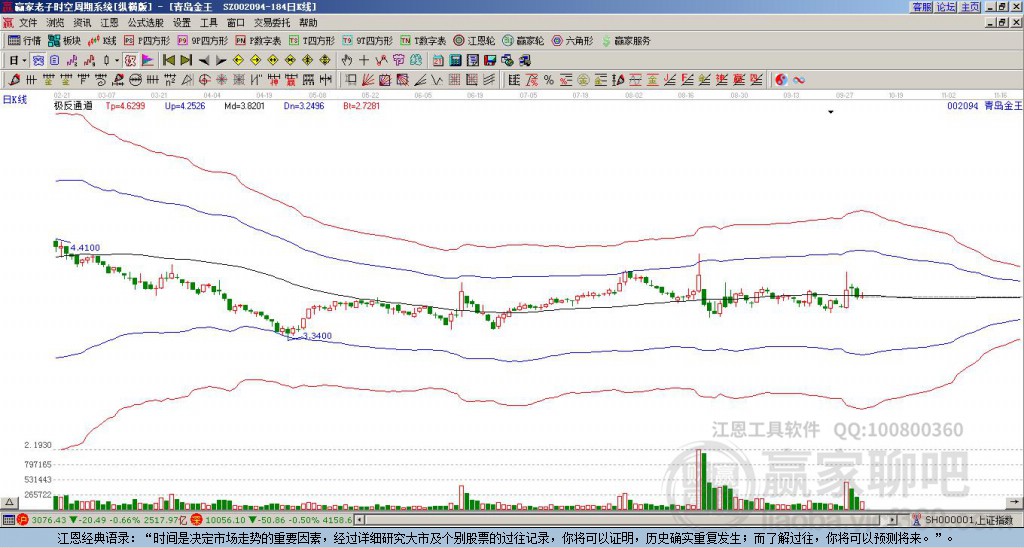Click the Shenzhen index 10056.10 status value
The width and height of the screenshot is (1024, 548).
(x=225, y=520)
